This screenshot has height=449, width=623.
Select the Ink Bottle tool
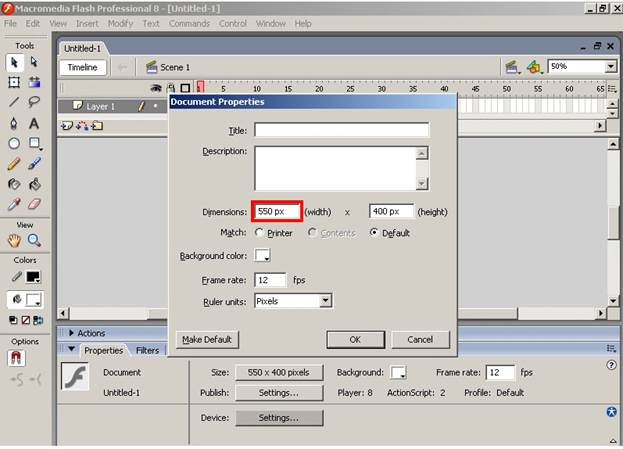click(14, 184)
